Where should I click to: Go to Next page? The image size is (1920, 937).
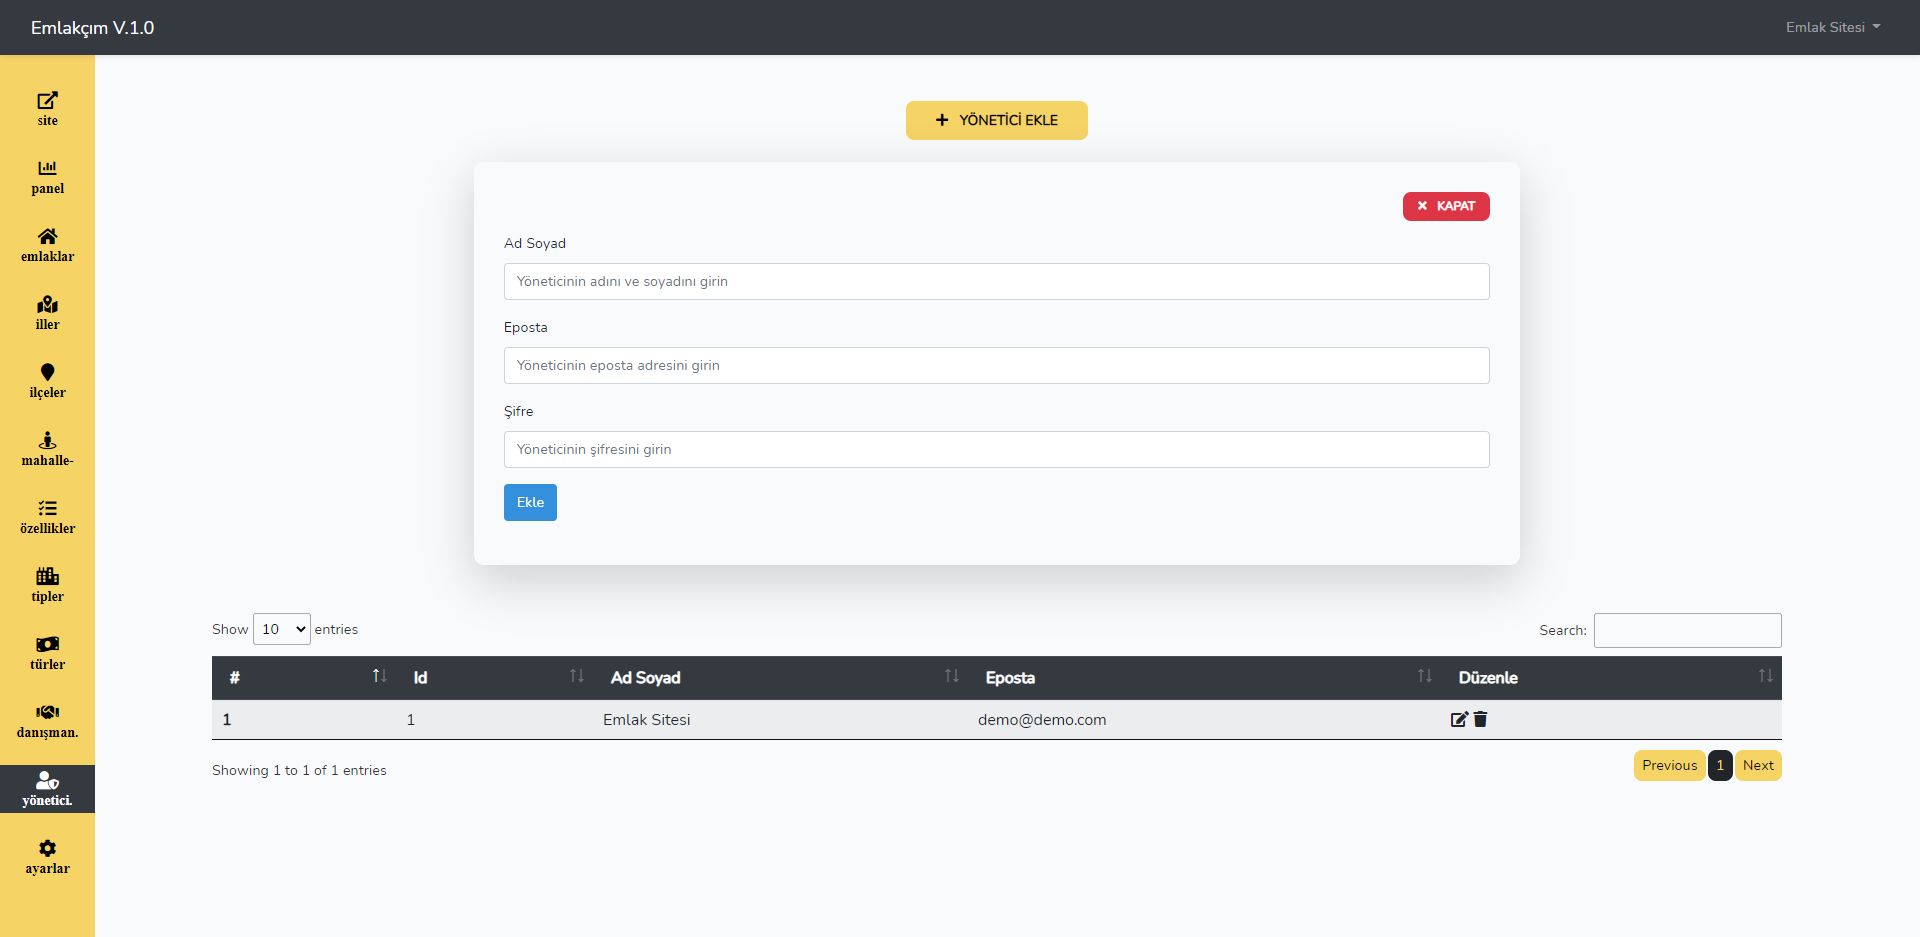1758,765
